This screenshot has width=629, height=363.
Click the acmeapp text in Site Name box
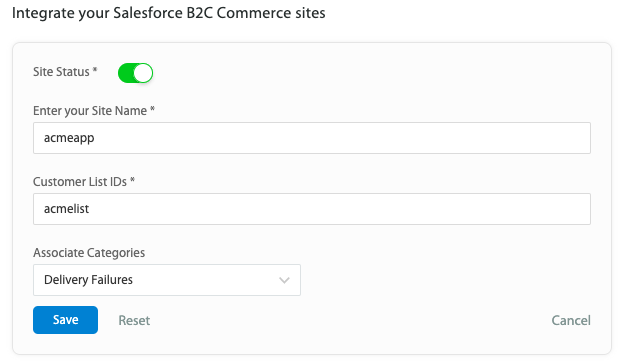(69, 138)
